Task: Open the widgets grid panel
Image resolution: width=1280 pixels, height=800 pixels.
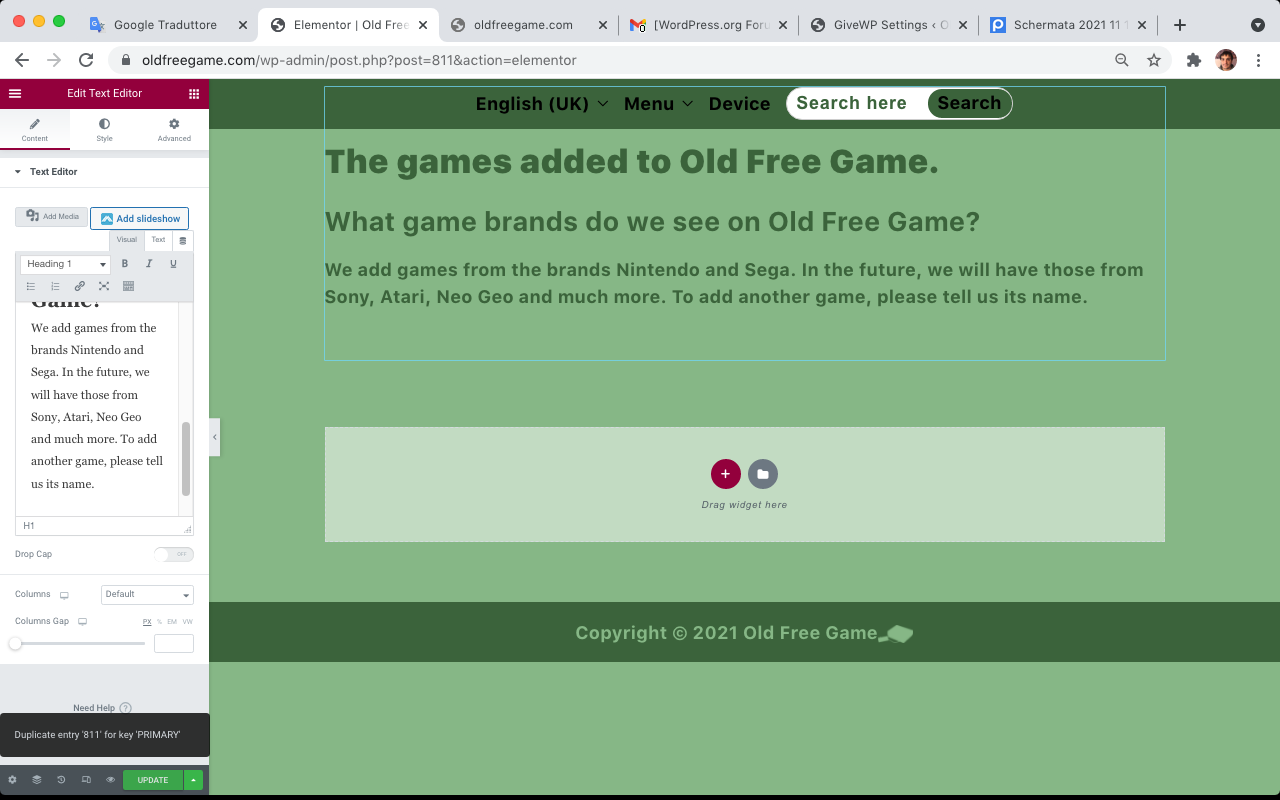Action: 194,93
